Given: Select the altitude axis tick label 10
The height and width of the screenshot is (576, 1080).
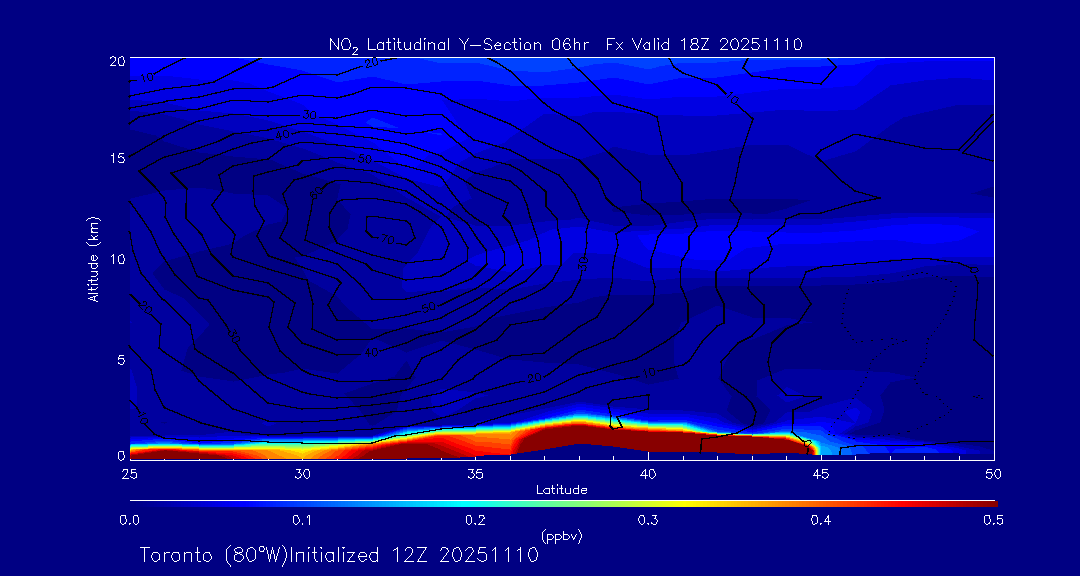Looking at the screenshot, I should tap(116, 258).
